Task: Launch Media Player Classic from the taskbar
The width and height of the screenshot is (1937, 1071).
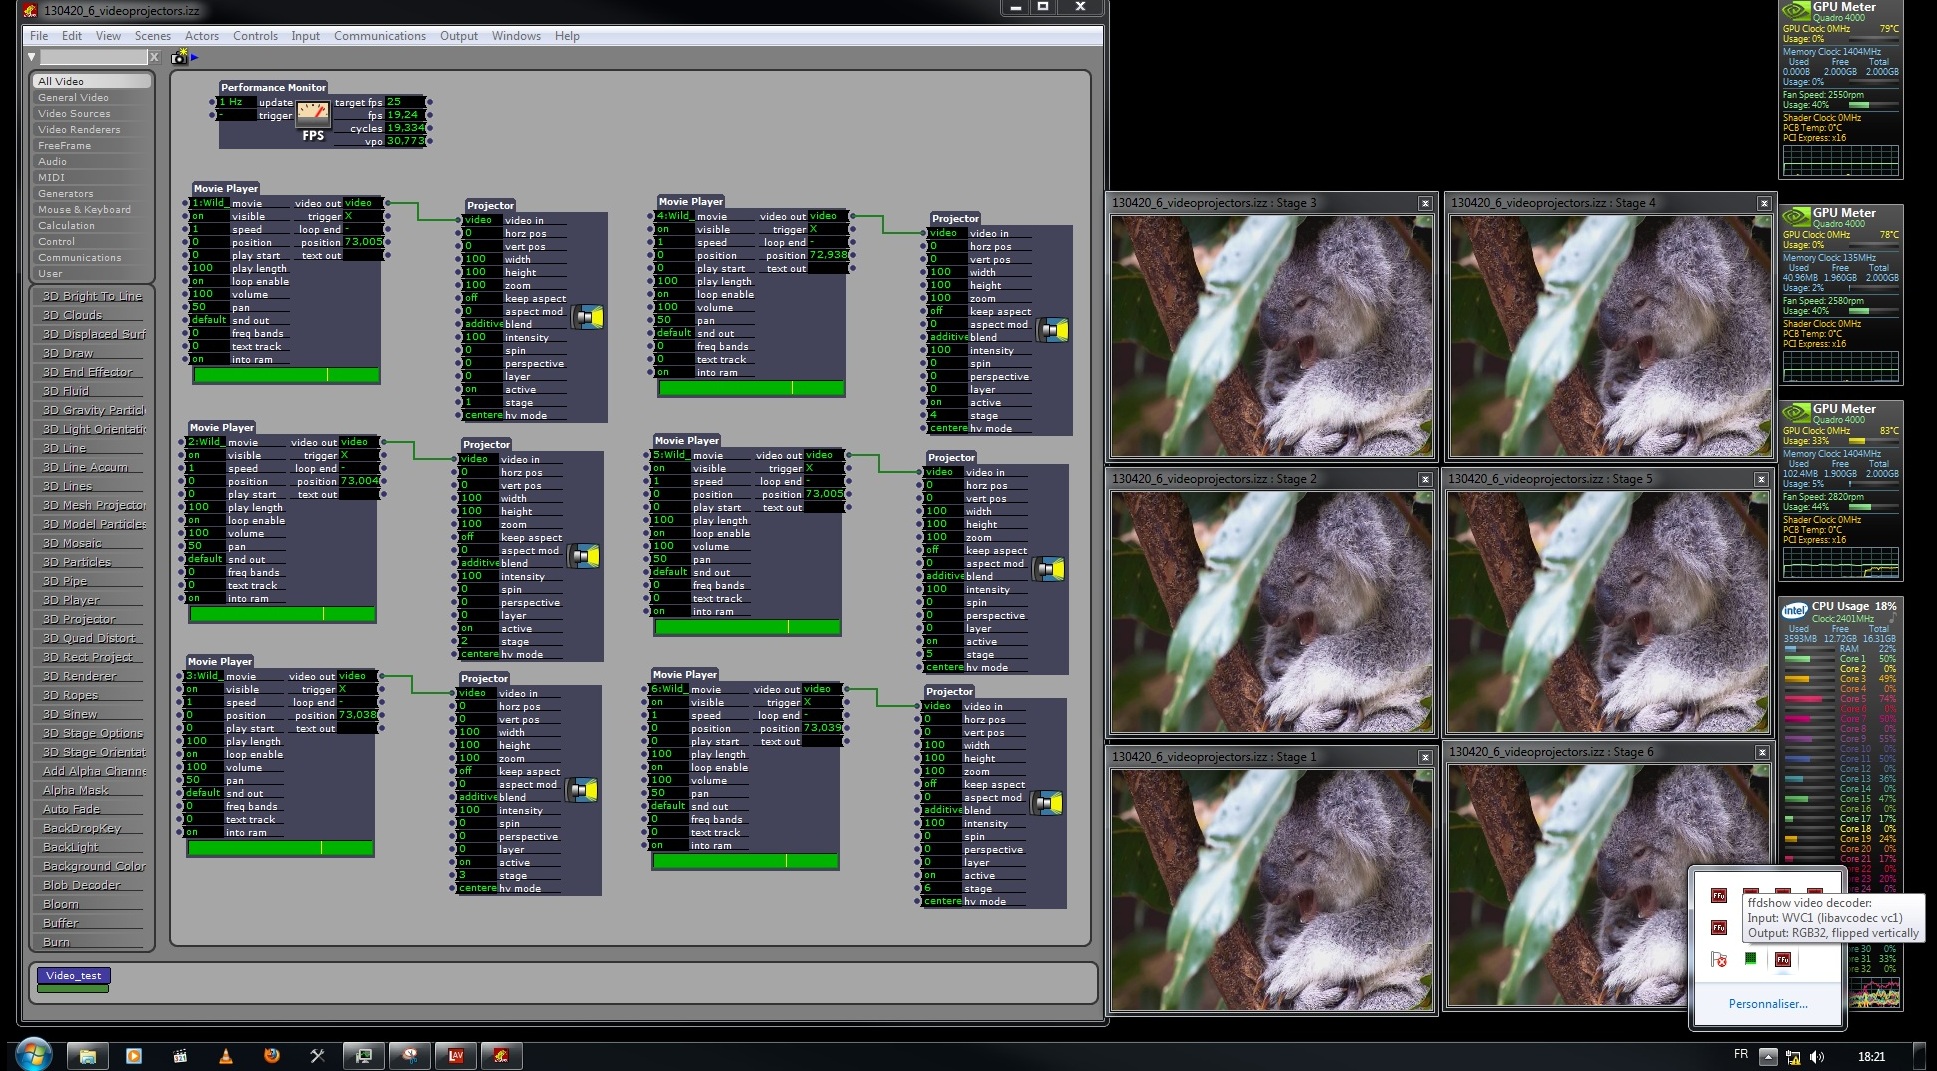Action: 180,1056
